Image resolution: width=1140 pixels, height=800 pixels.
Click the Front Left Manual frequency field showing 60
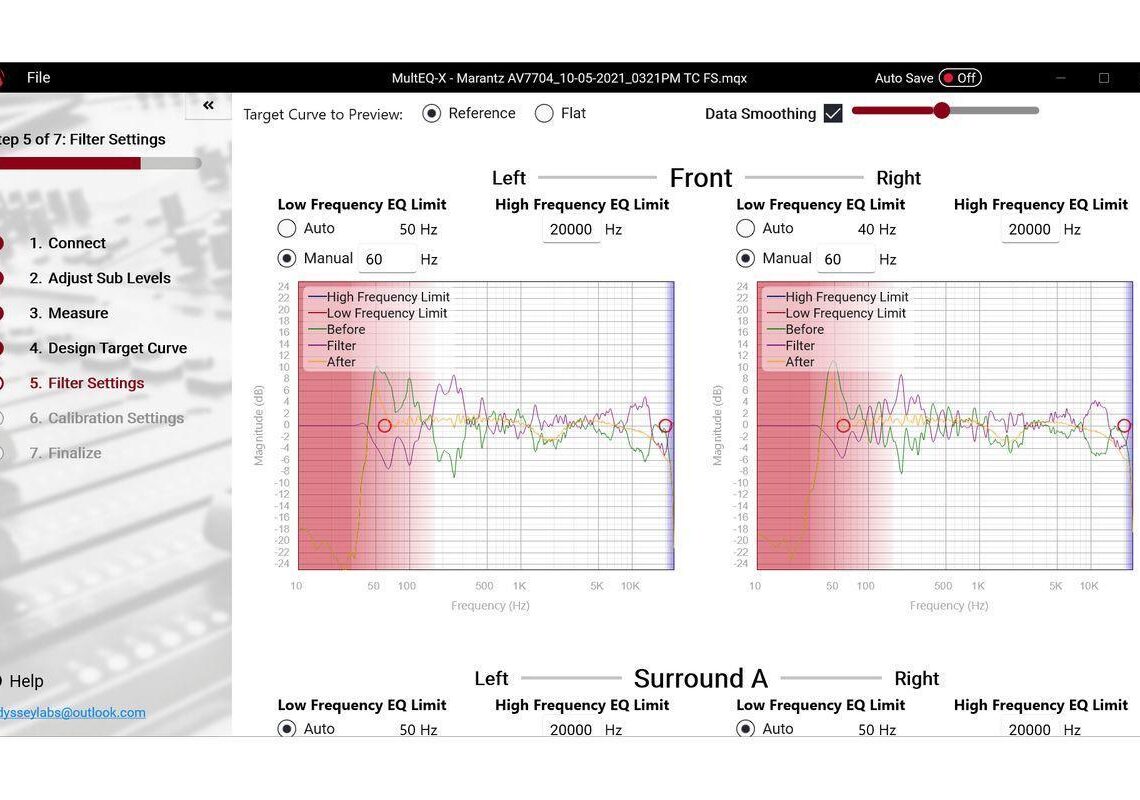[x=386, y=259]
